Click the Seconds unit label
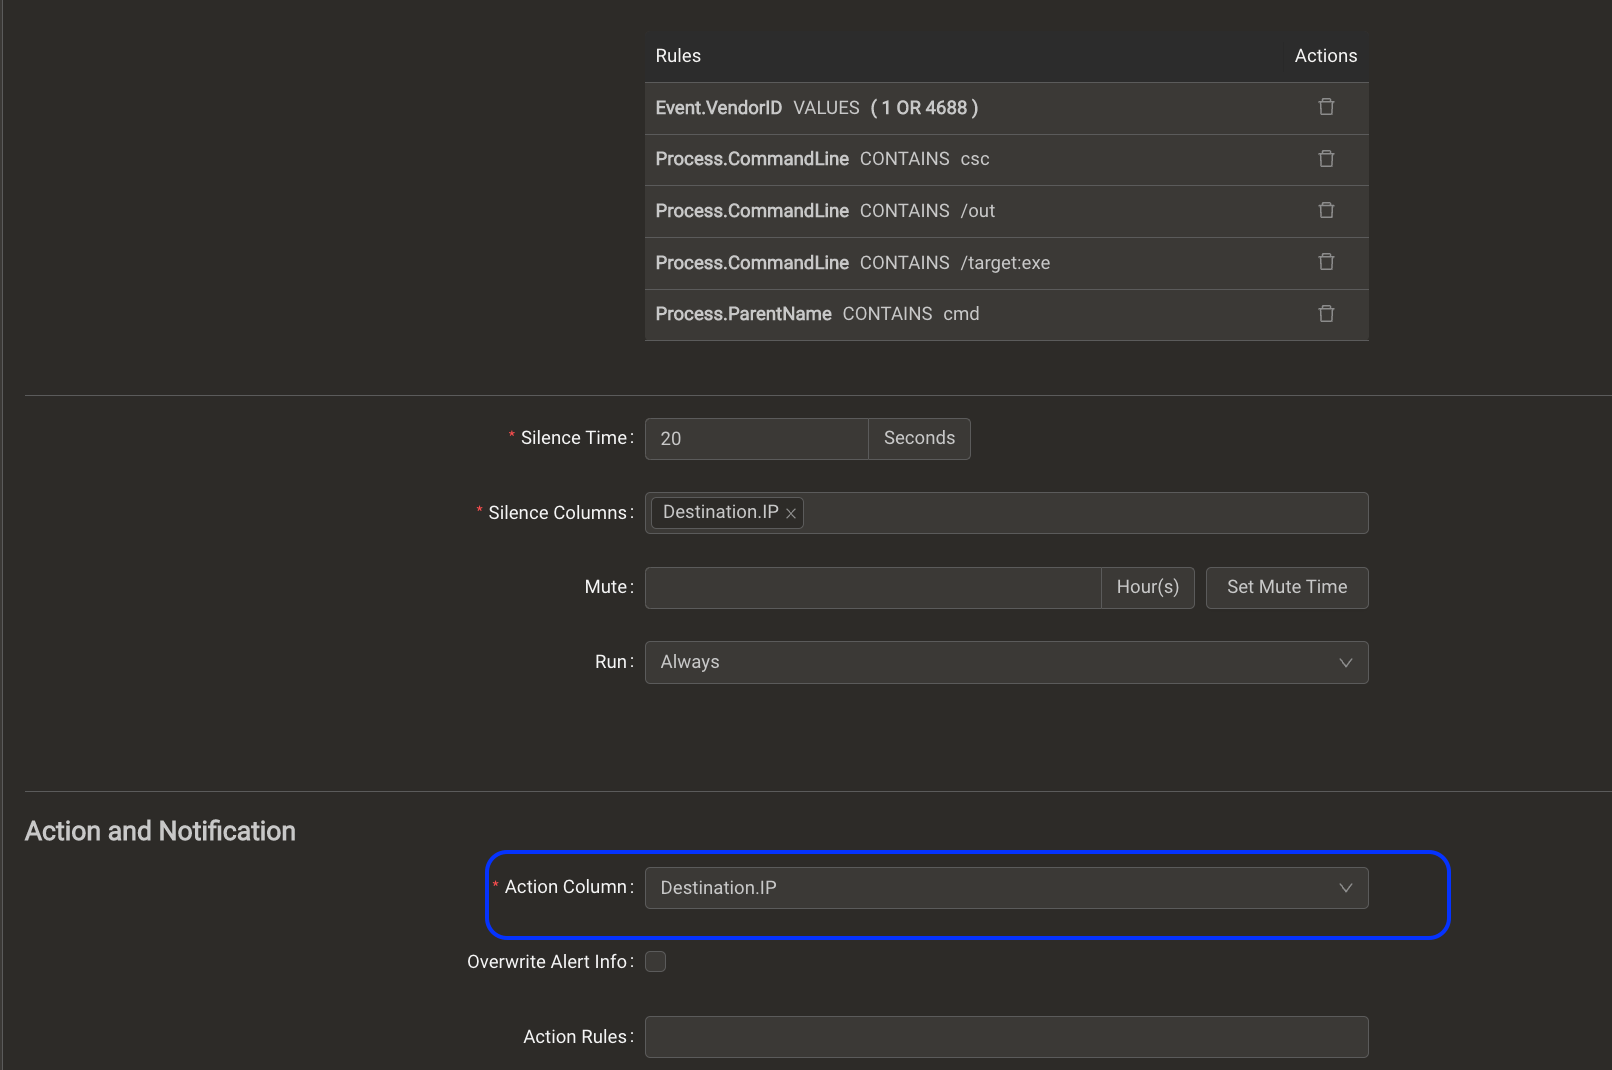The width and height of the screenshot is (1612, 1070). (x=918, y=438)
